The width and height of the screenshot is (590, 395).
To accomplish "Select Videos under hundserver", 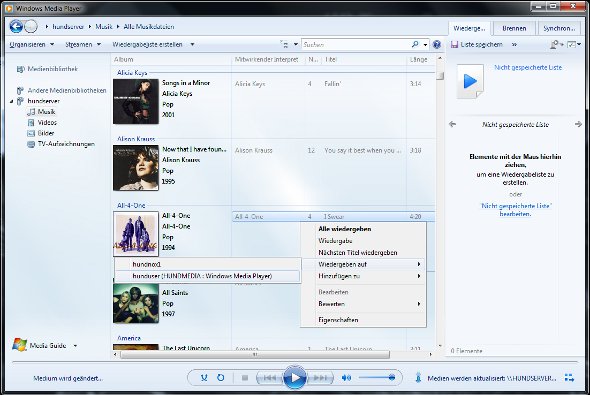I will (47, 122).
